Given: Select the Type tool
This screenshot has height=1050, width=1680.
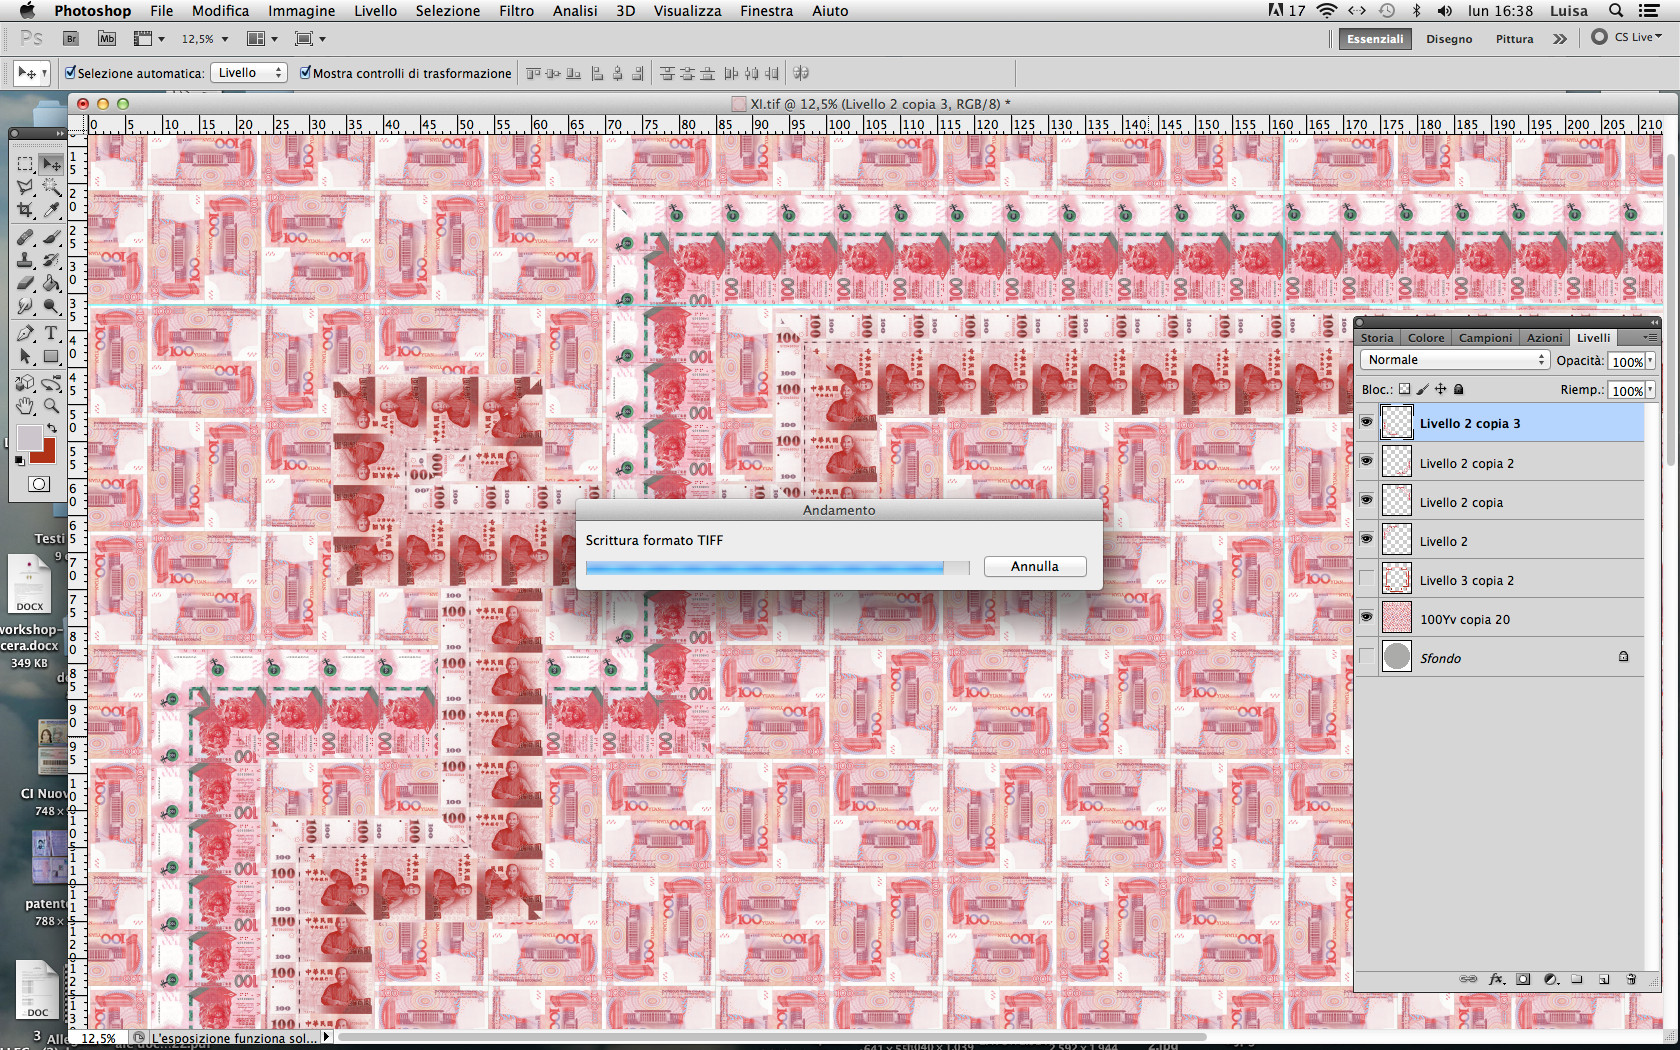Looking at the screenshot, I should click(51, 334).
